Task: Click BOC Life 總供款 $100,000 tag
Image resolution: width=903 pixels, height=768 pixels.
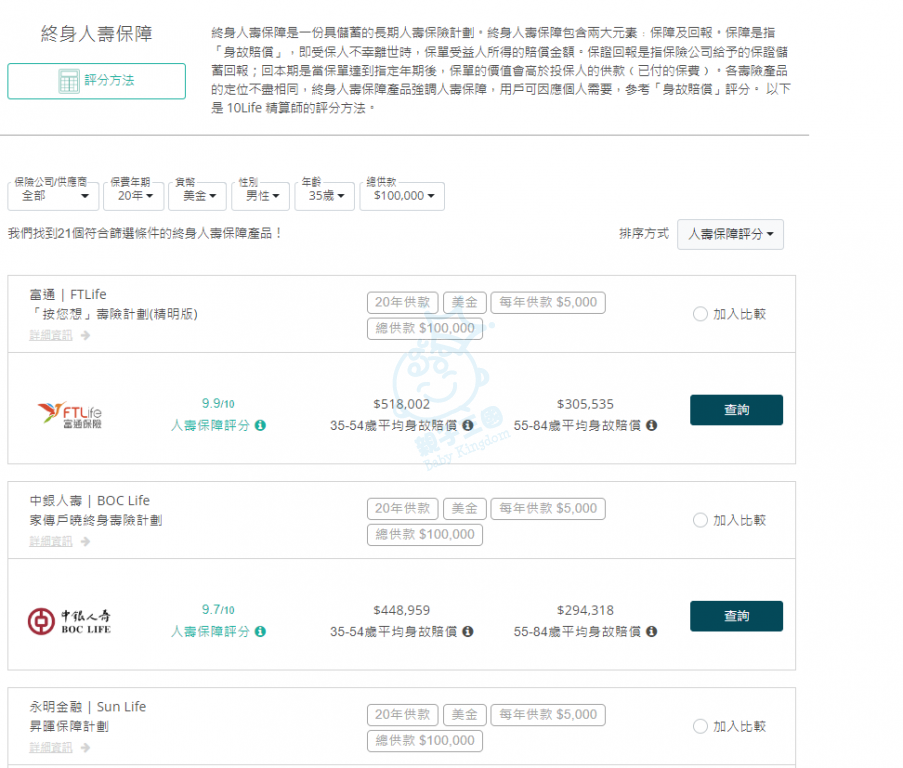Action: [x=425, y=534]
